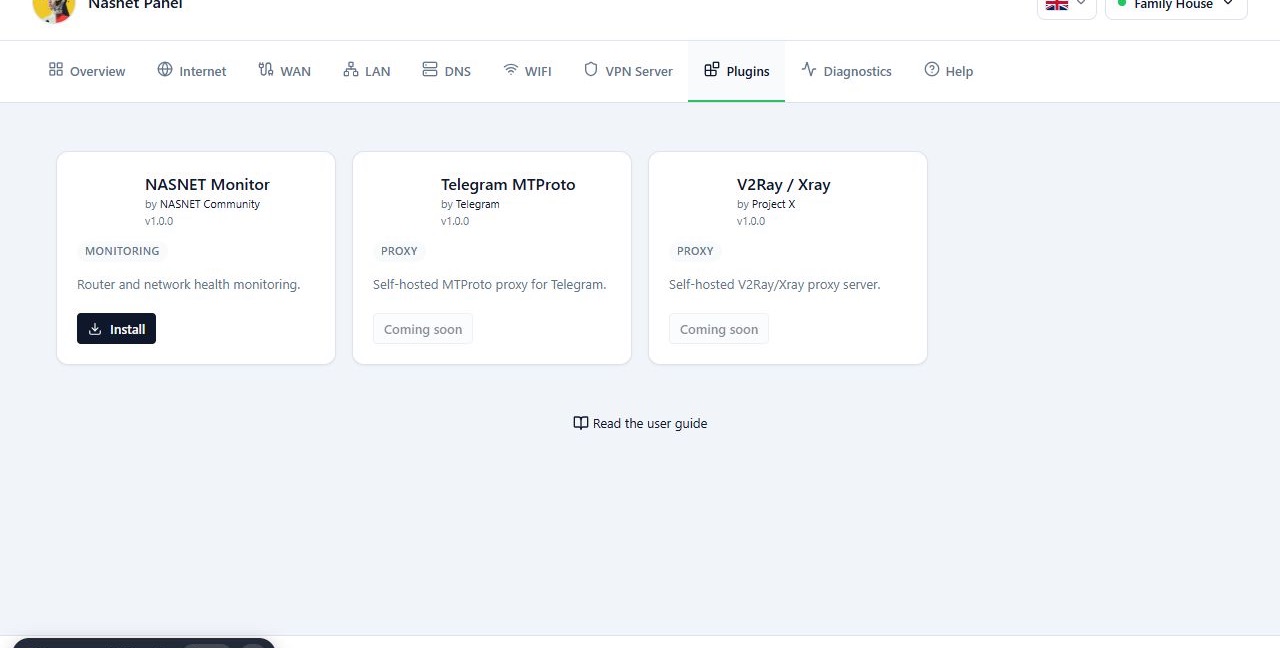The width and height of the screenshot is (1280, 648).
Task: Click the Overview grid icon
Action: (x=56, y=70)
